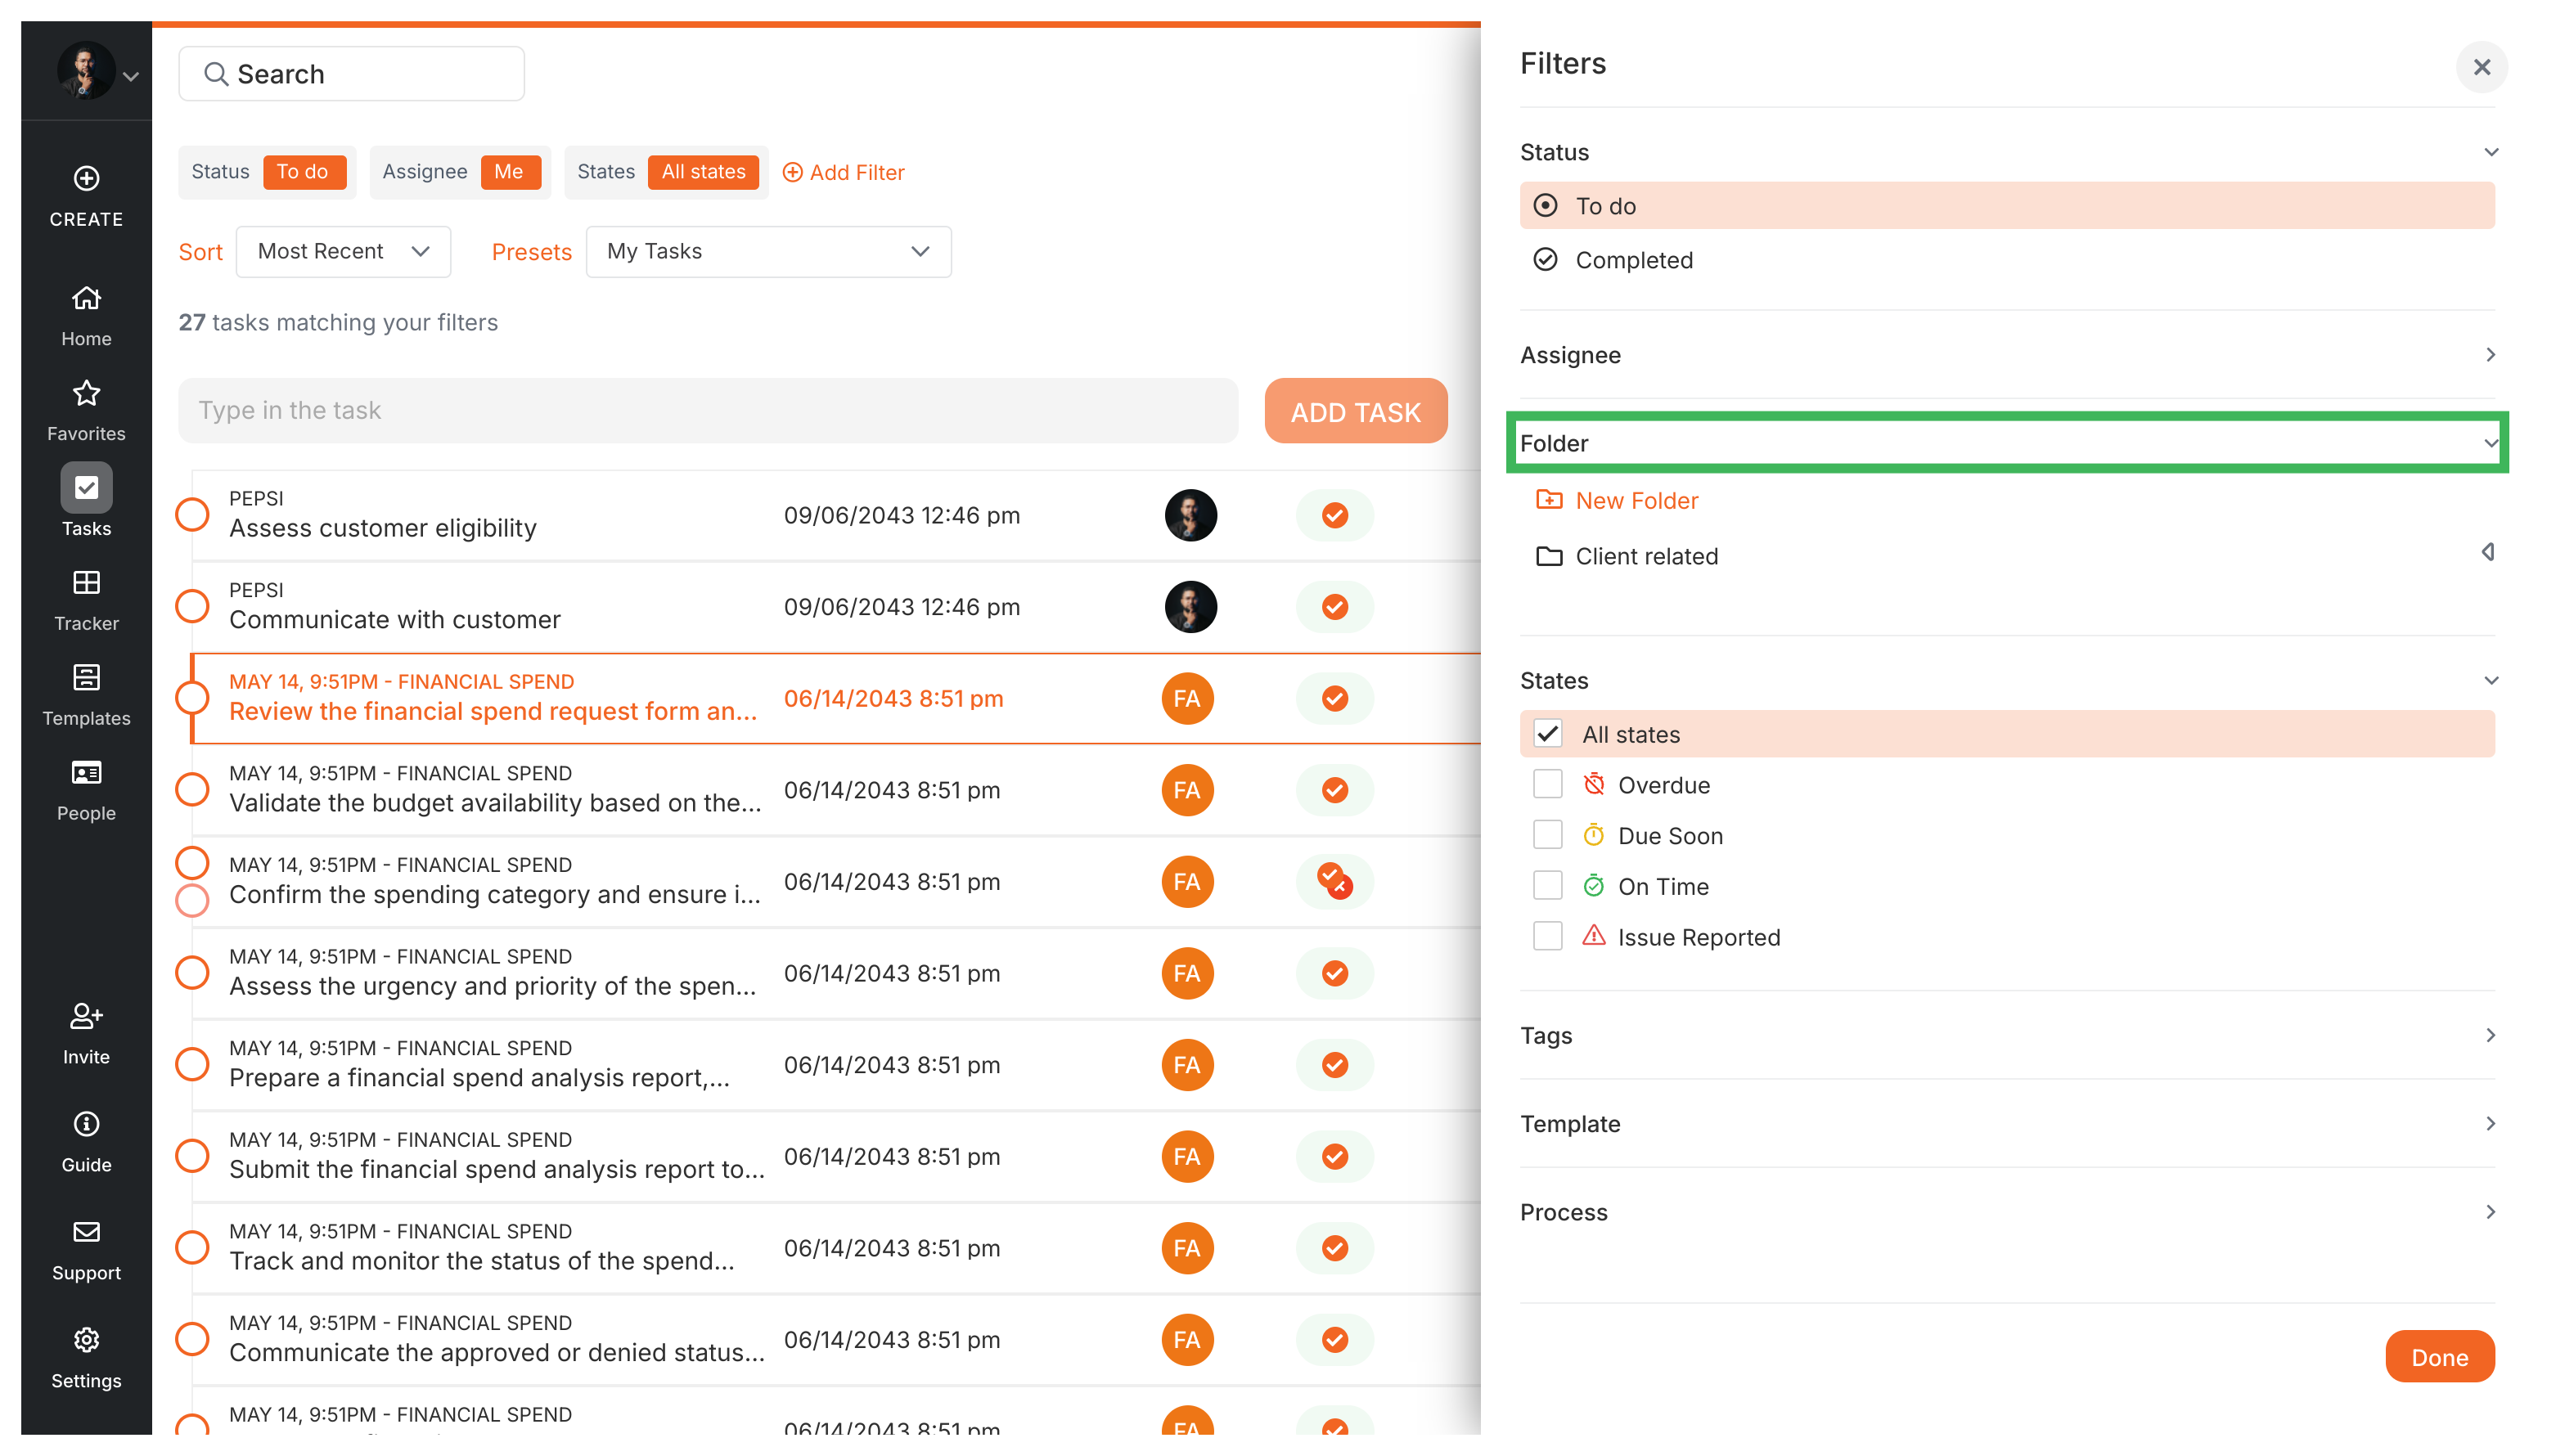The image size is (2556, 1456).
Task: Click the New Folder link
Action: 1636,500
